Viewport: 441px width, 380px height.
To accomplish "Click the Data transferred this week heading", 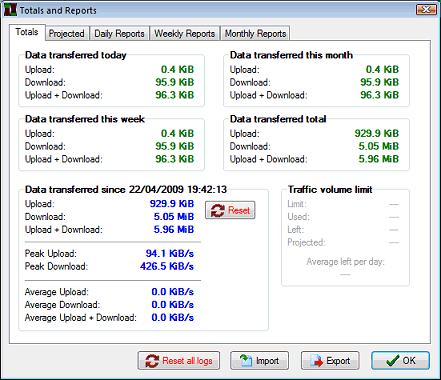I will (x=85, y=119).
